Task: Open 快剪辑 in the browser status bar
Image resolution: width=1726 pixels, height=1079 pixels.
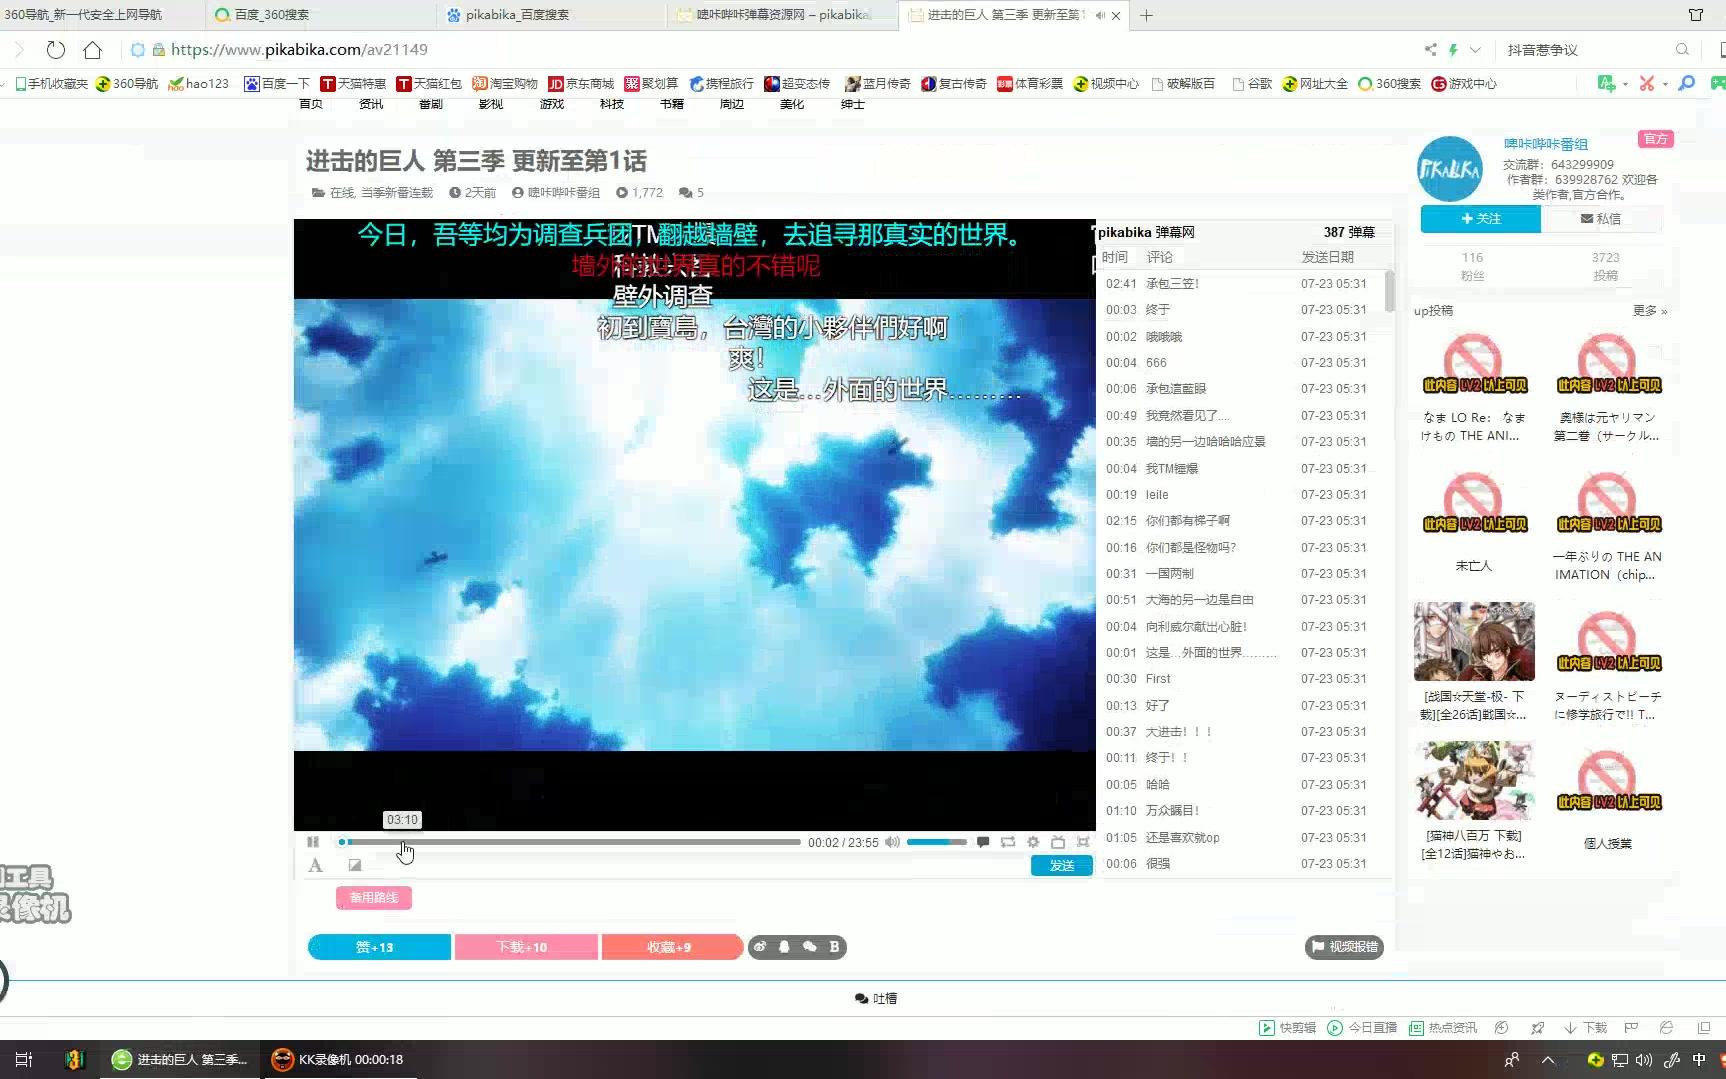Action: pos(1287,1027)
